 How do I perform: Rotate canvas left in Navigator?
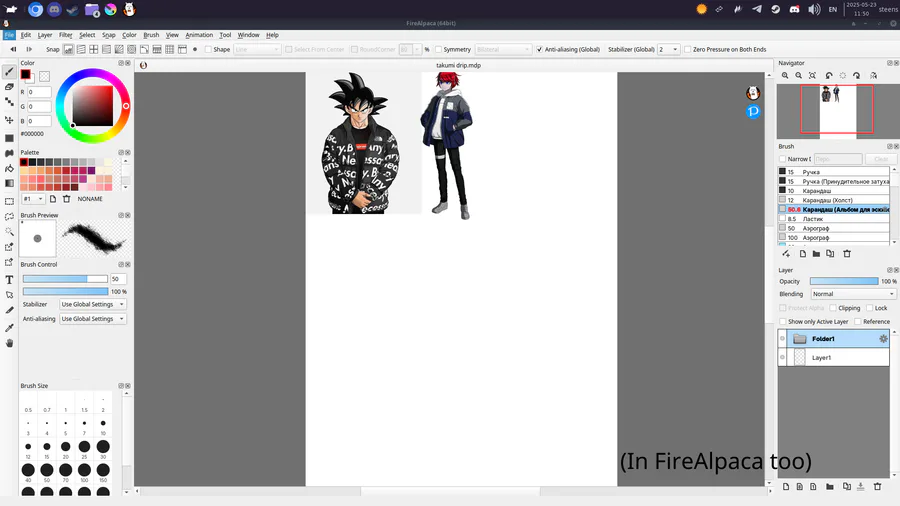pyautogui.click(x=829, y=76)
